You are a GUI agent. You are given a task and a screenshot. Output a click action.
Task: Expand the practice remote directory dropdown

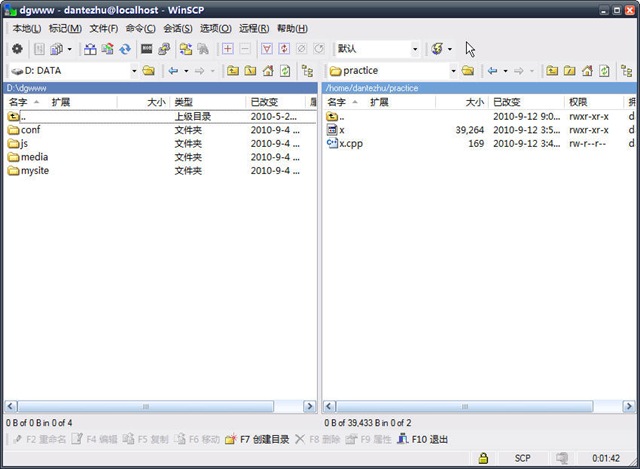[453, 71]
